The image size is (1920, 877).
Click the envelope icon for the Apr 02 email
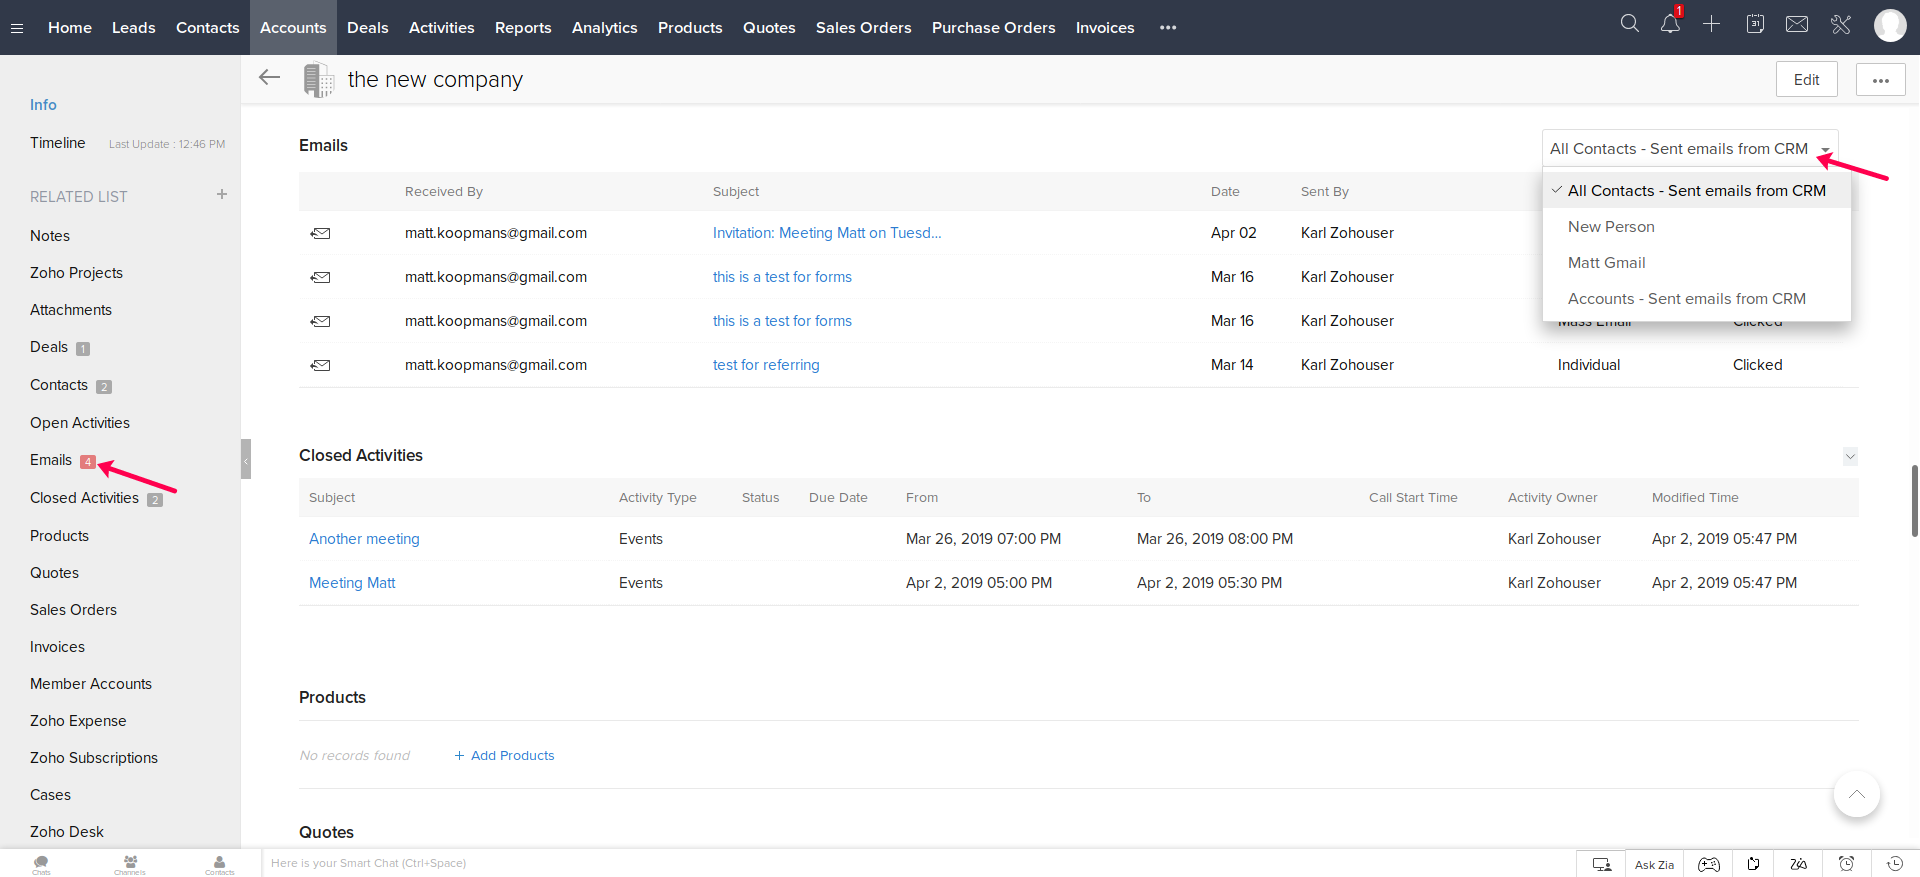[320, 233]
